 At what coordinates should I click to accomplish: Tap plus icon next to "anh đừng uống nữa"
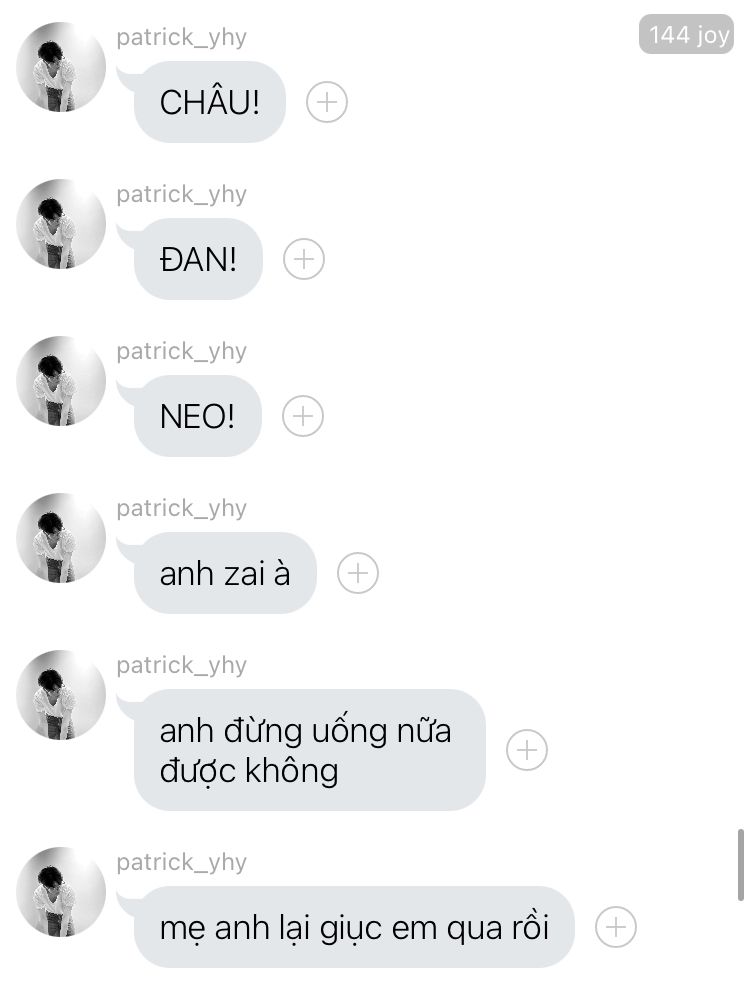[x=527, y=750]
